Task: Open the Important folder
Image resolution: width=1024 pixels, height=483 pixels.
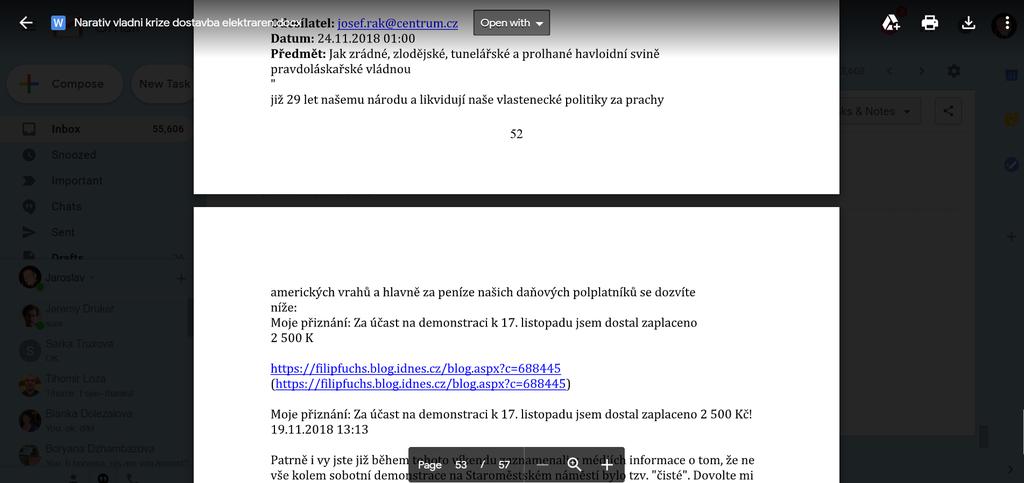Action: point(76,180)
